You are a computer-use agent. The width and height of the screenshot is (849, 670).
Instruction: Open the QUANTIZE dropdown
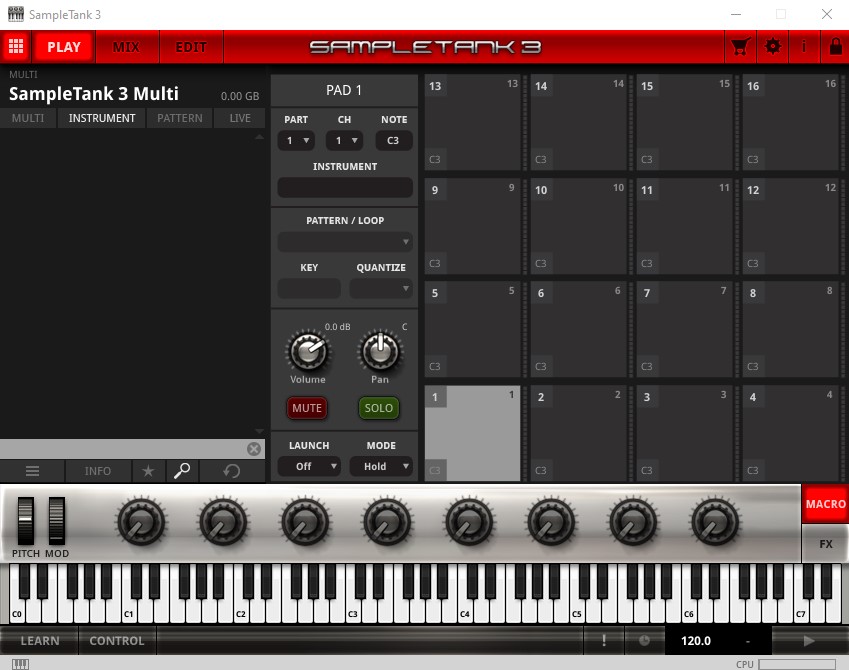[x=381, y=289]
